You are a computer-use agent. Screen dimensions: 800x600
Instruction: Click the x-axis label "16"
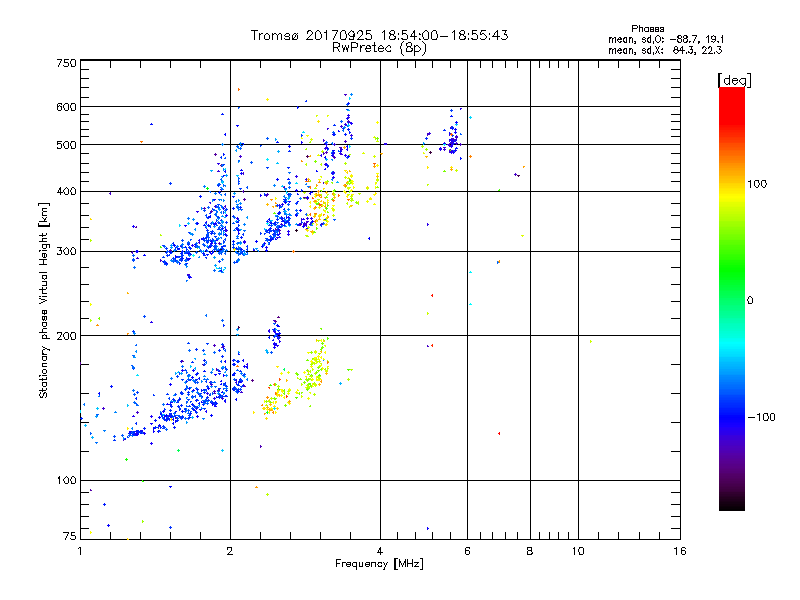pos(680,551)
